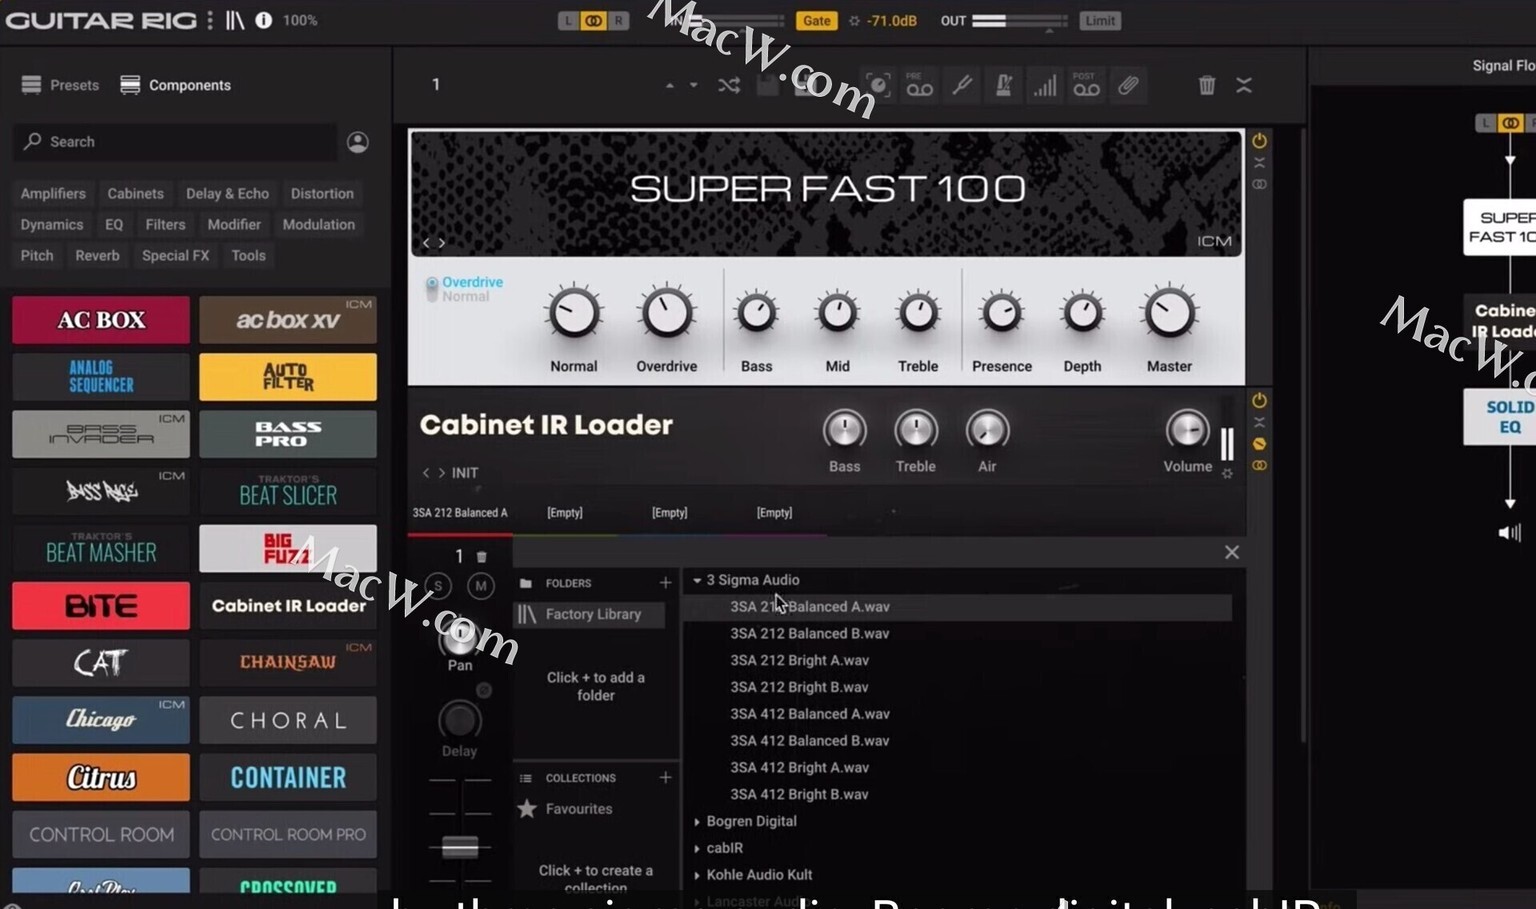Image resolution: width=1536 pixels, height=909 pixels.
Task: Open the pre tape deck tool
Action: pyautogui.click(x=919, y=85)
